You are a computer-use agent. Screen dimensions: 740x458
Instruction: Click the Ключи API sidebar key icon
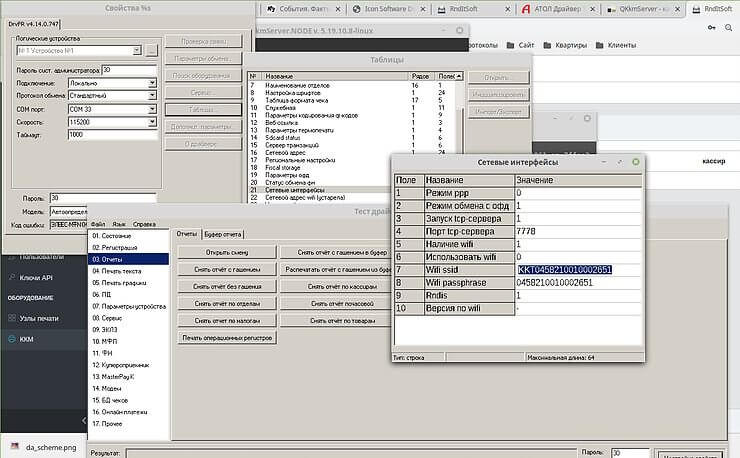click(x=12, y=278)
